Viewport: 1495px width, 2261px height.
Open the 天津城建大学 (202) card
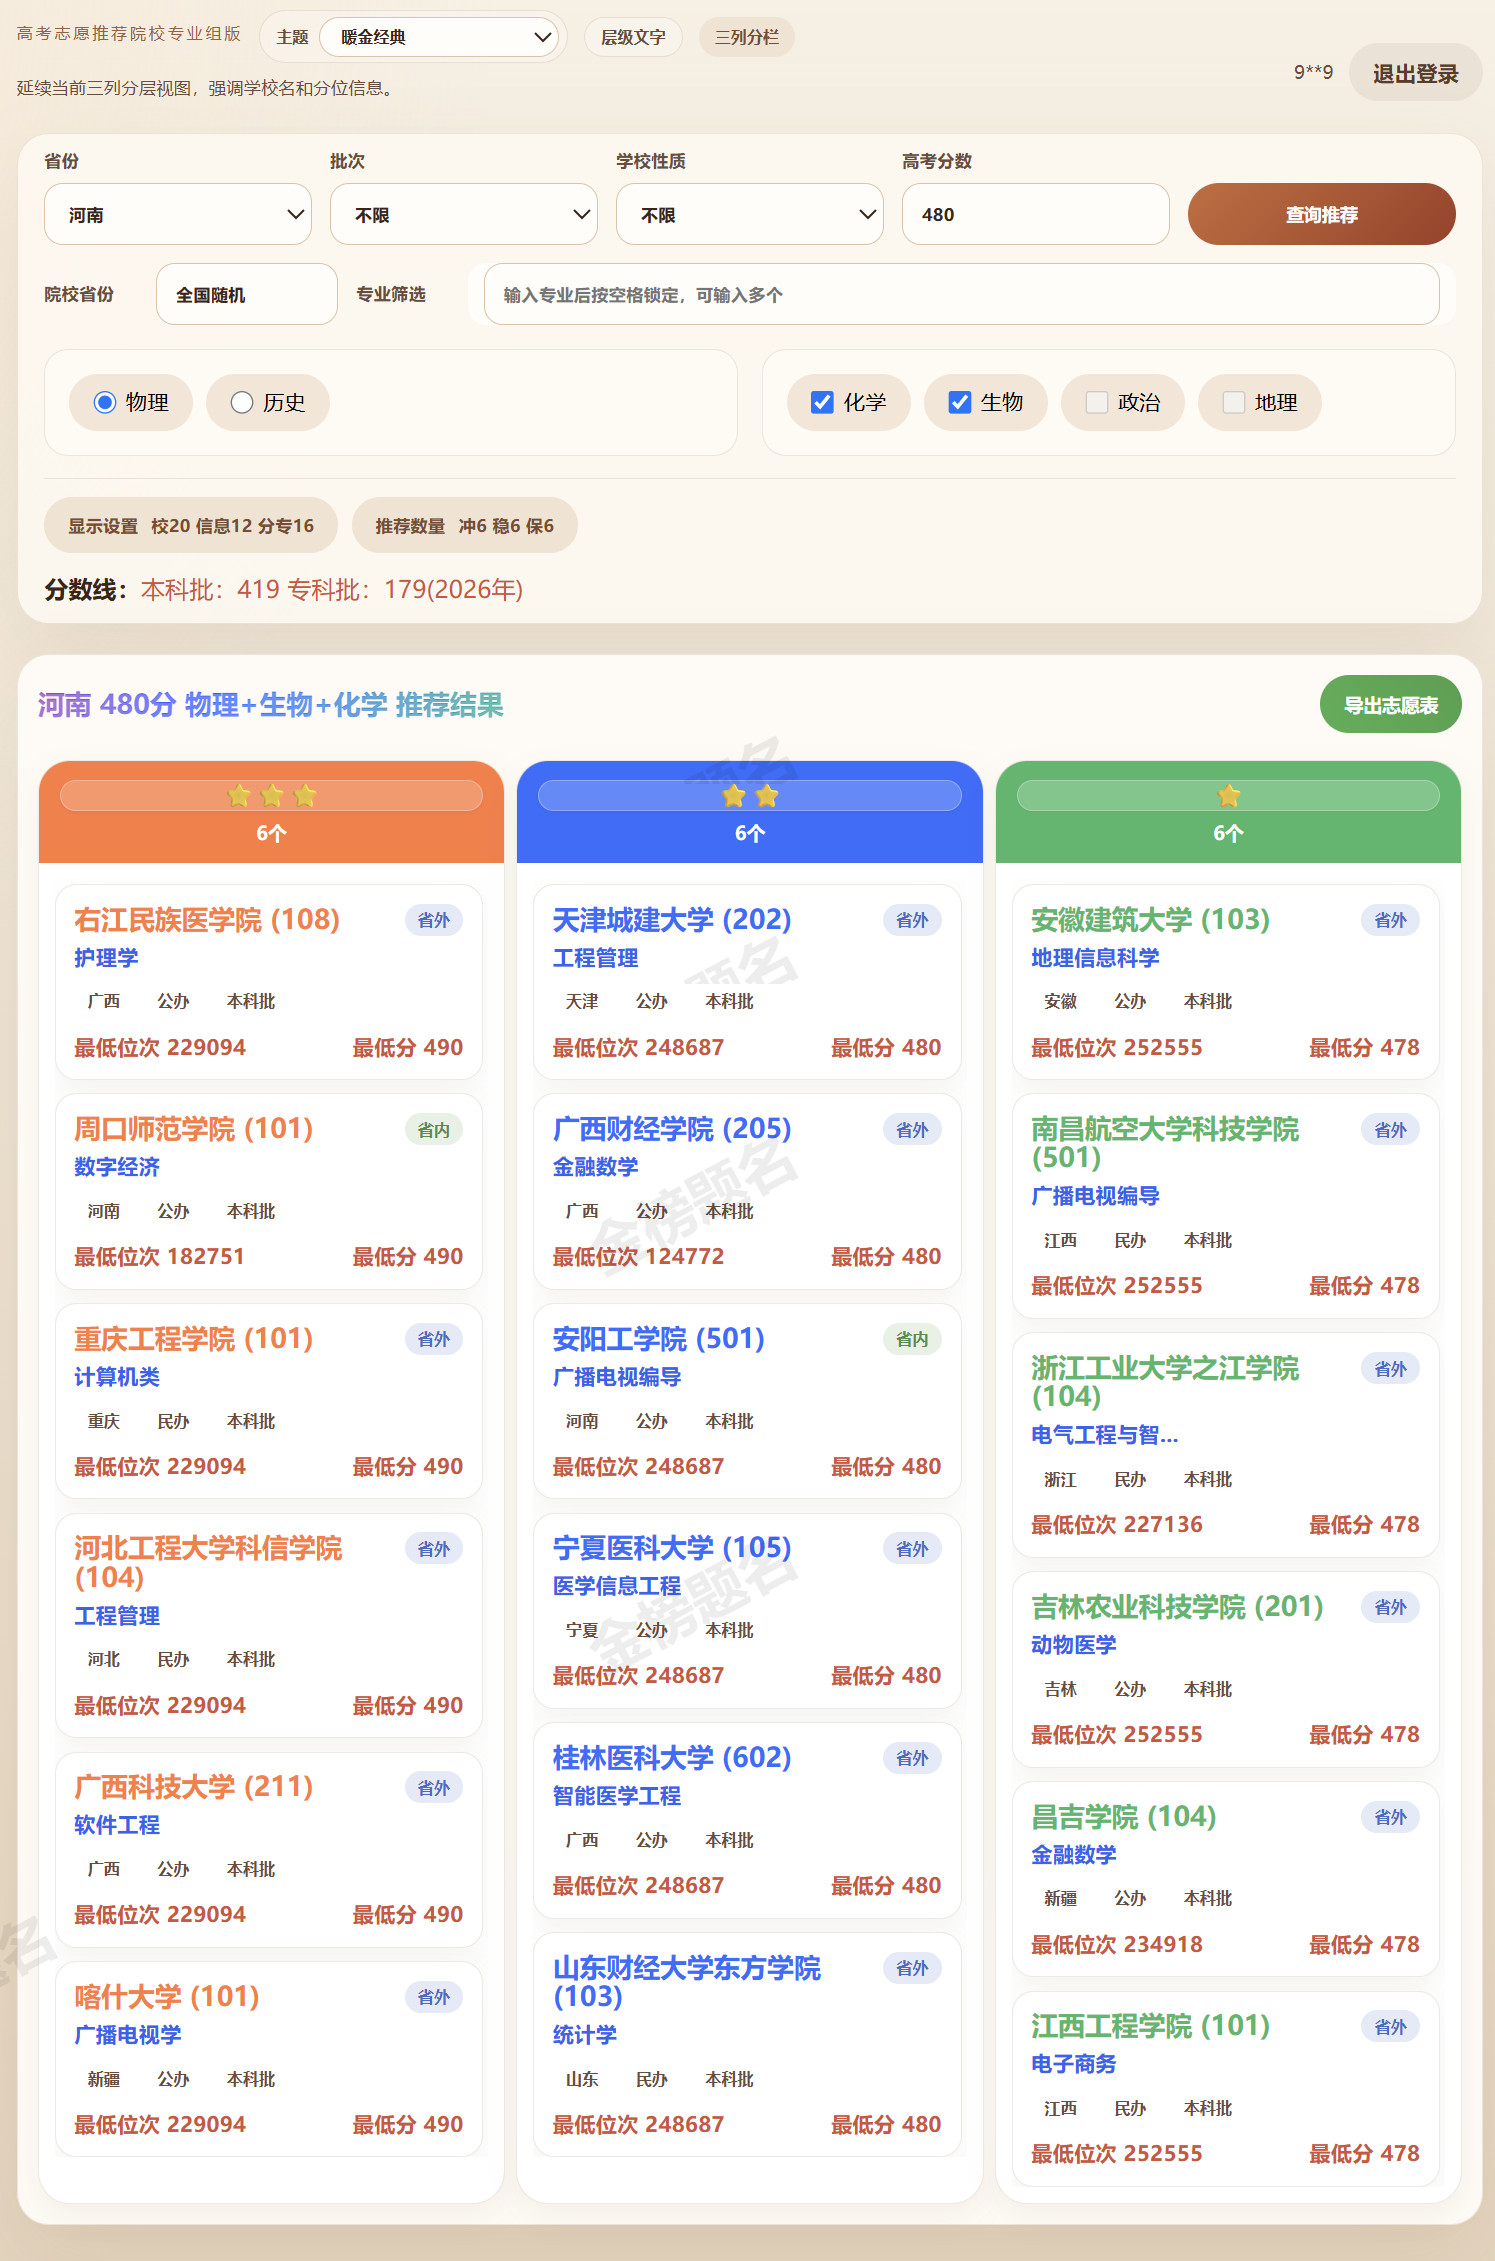pos(747,981)
